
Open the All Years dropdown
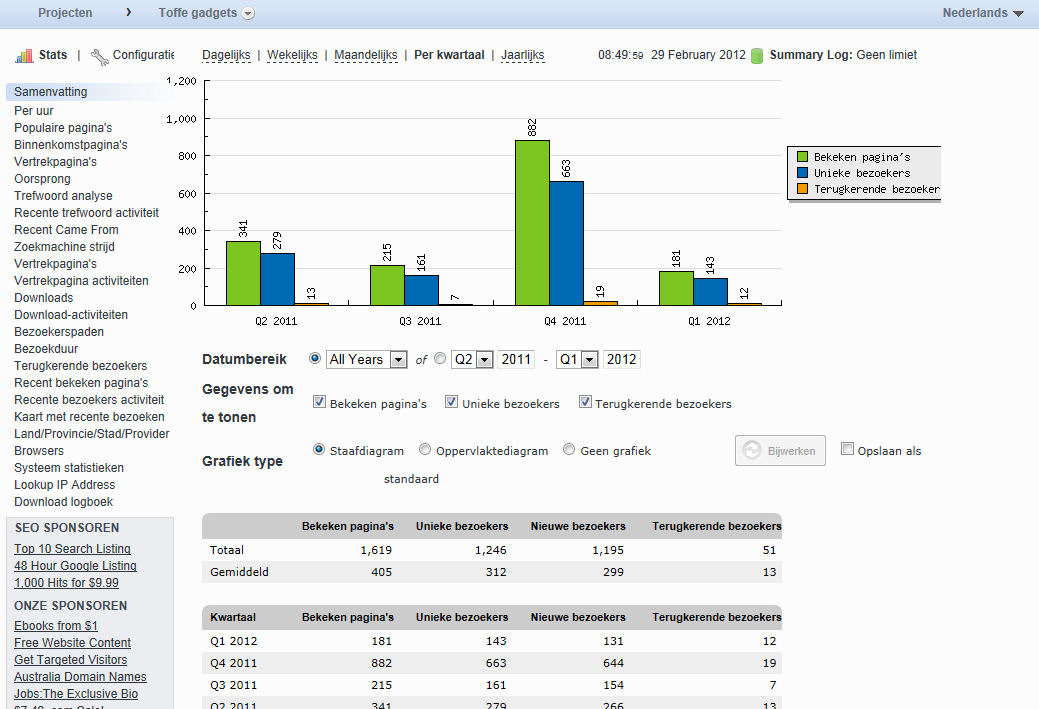pyautogui.click(x=366, y=359)
